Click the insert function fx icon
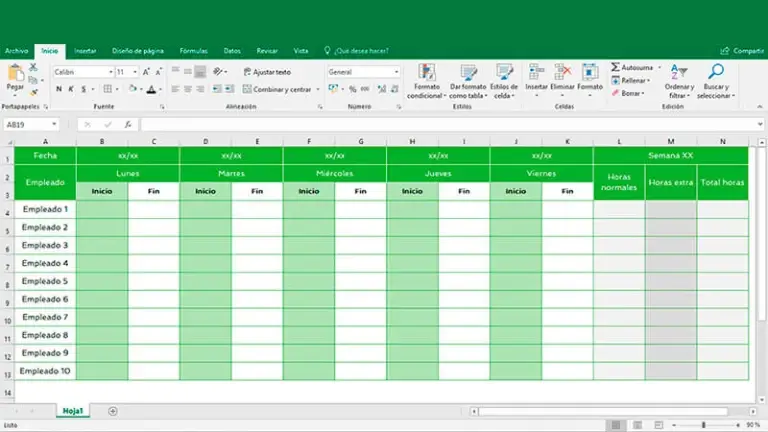The width and height of the screenshot is (768, 432). tap(128, 124)
